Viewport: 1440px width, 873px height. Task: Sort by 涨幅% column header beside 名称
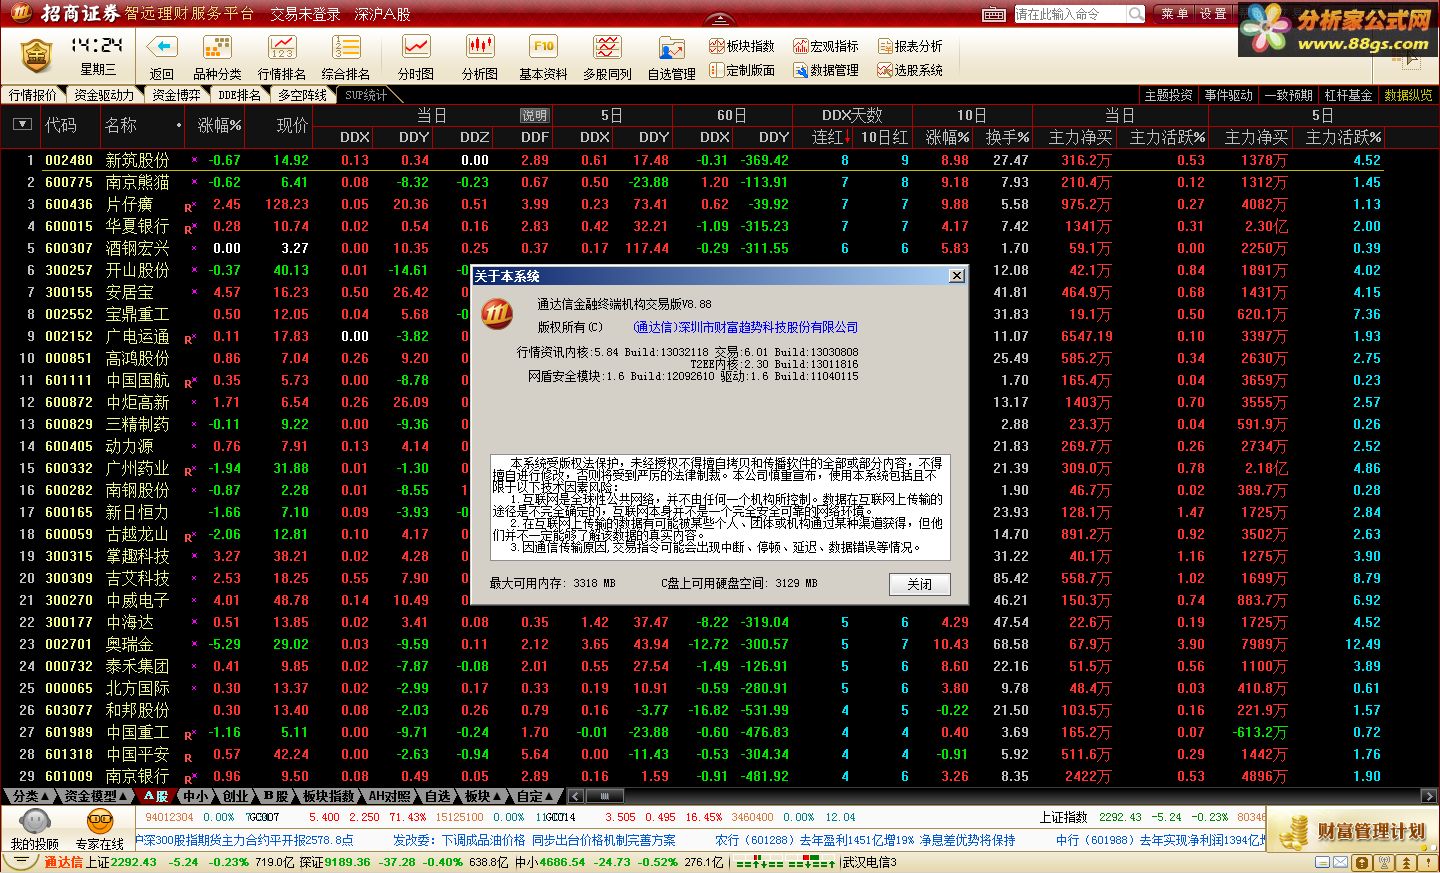[219, 125]
